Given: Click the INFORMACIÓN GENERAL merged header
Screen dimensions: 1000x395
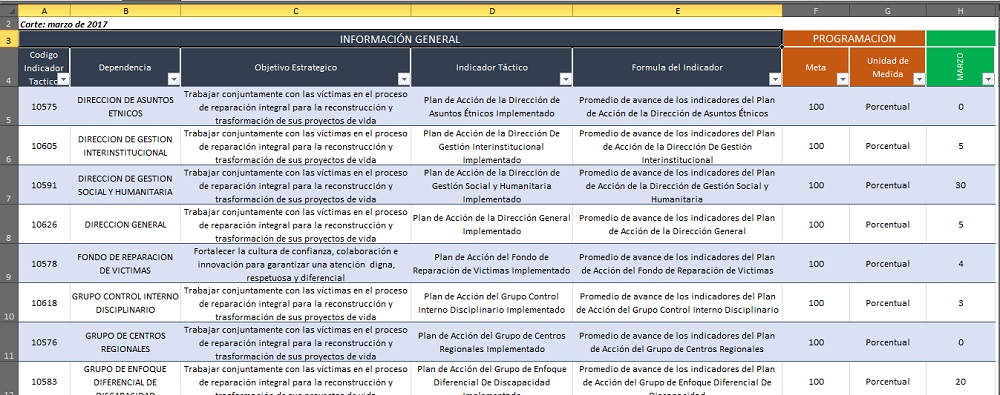Looking at the screenshot, I should (x=401, y=38).
